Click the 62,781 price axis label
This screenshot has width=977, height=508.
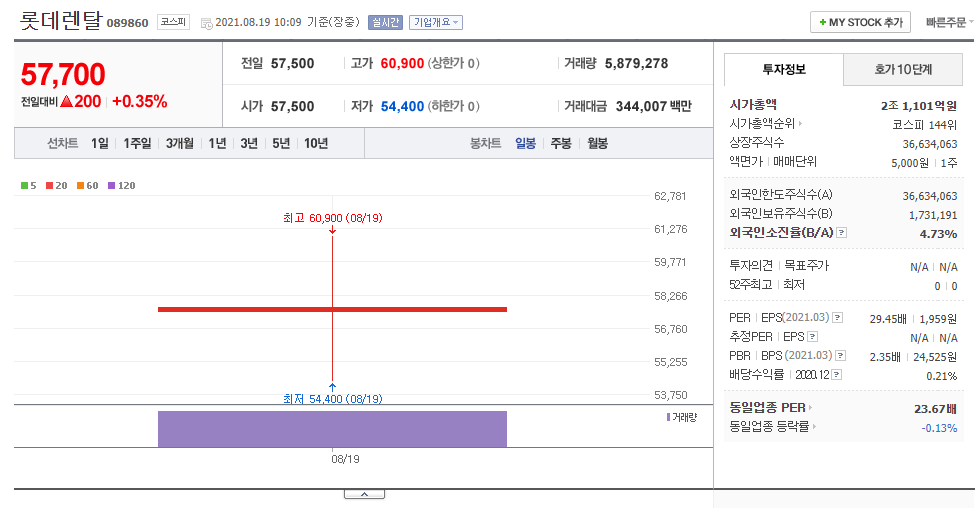670,196
